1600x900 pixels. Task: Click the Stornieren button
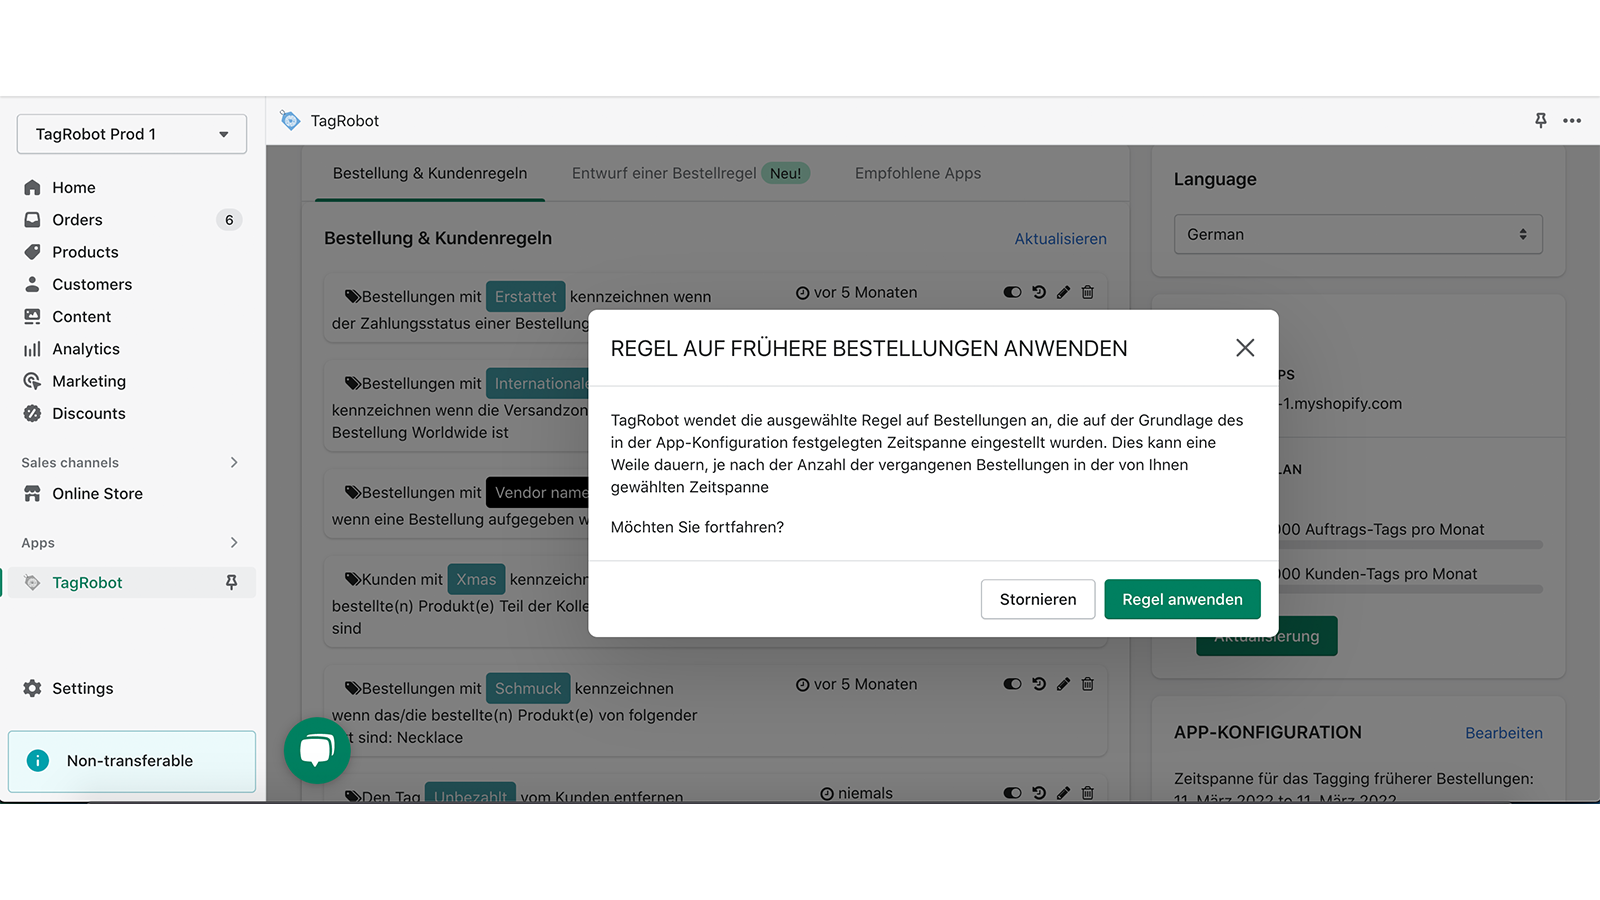click(1038, 599)
